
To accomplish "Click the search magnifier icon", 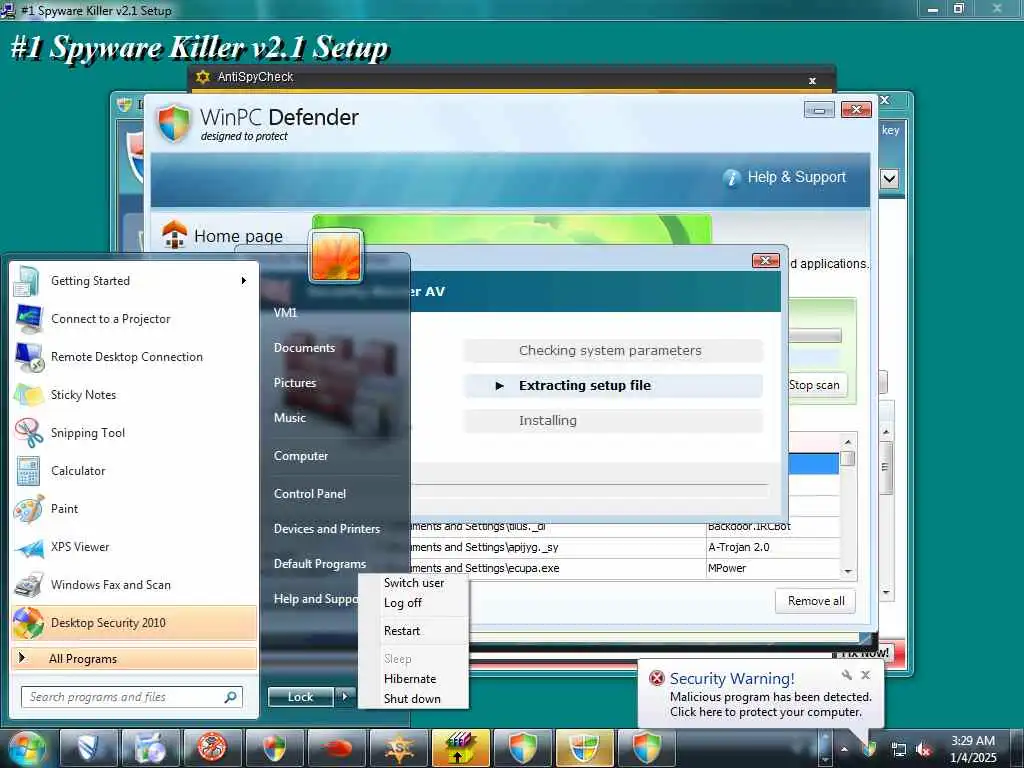I will [231, 697].
